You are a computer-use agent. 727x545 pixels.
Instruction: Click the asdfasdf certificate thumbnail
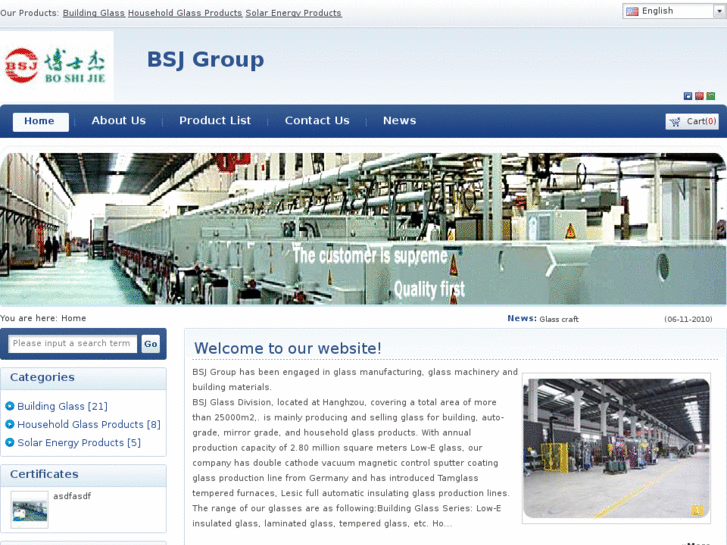pos(30,510)
